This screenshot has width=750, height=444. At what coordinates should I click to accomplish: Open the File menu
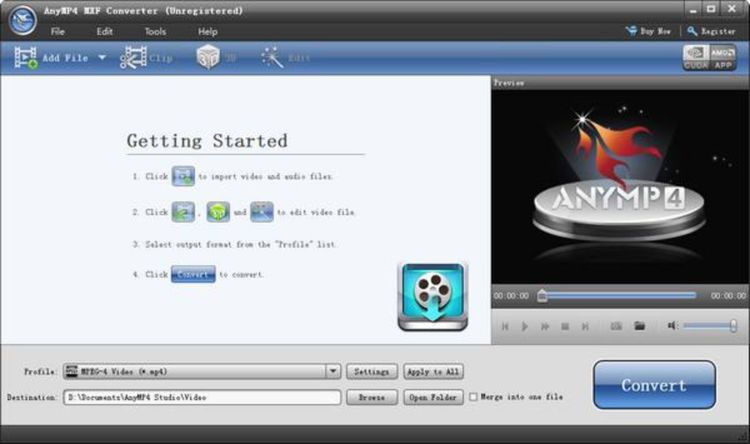coord(58,32)
